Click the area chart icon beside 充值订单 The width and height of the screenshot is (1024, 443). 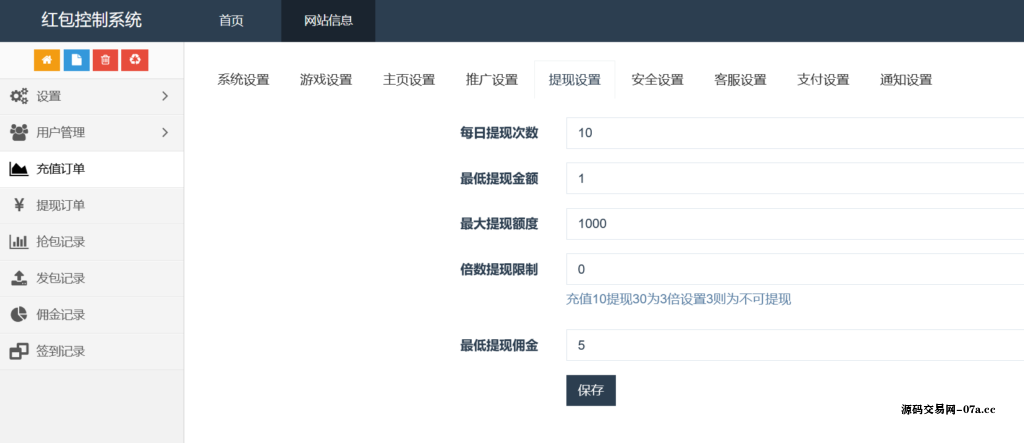point(19,169)
